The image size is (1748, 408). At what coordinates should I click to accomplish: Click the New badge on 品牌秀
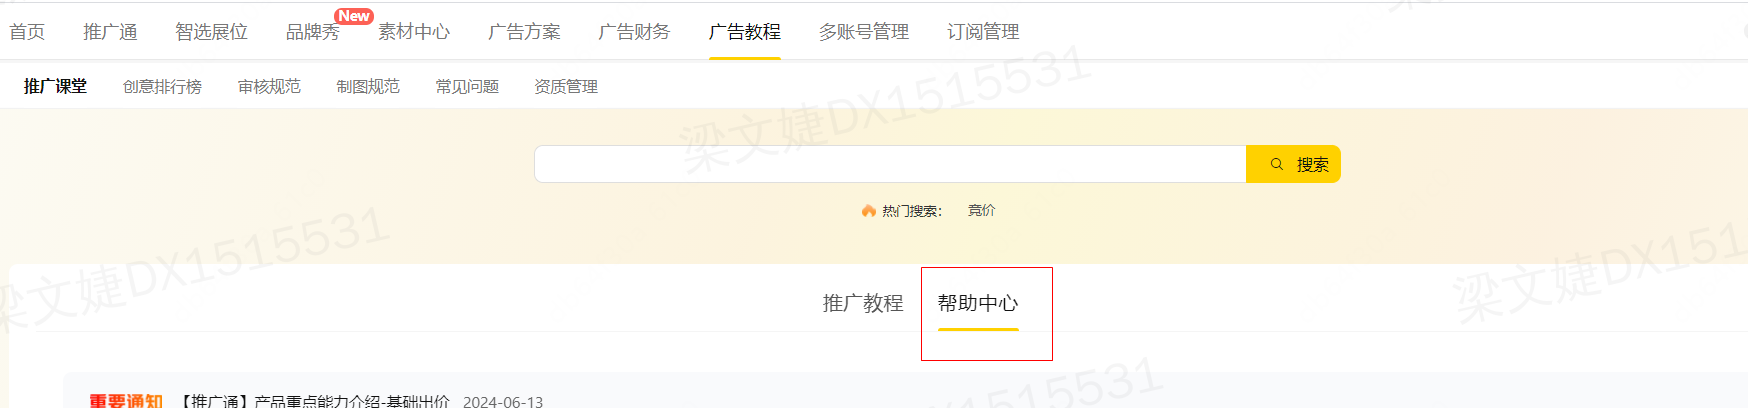click(354, 16)
